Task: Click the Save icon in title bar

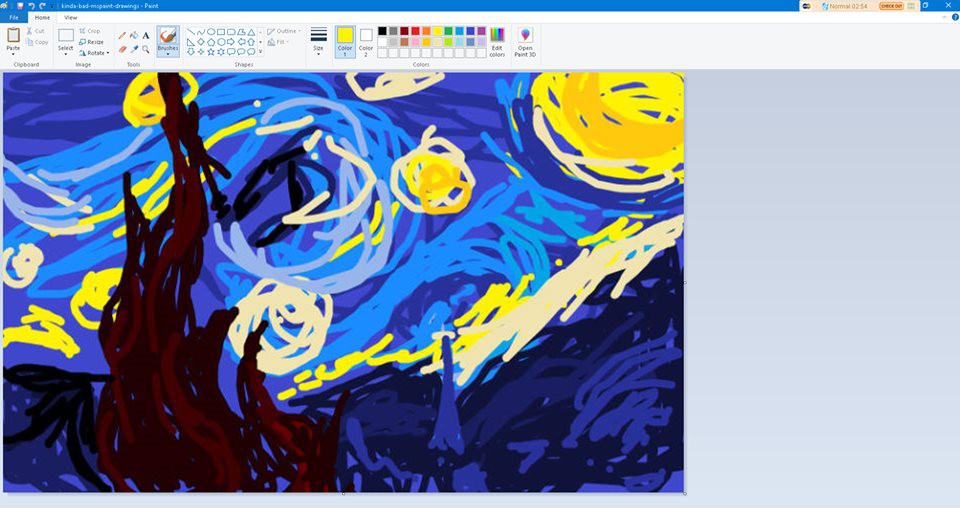Action: point(19,6)
